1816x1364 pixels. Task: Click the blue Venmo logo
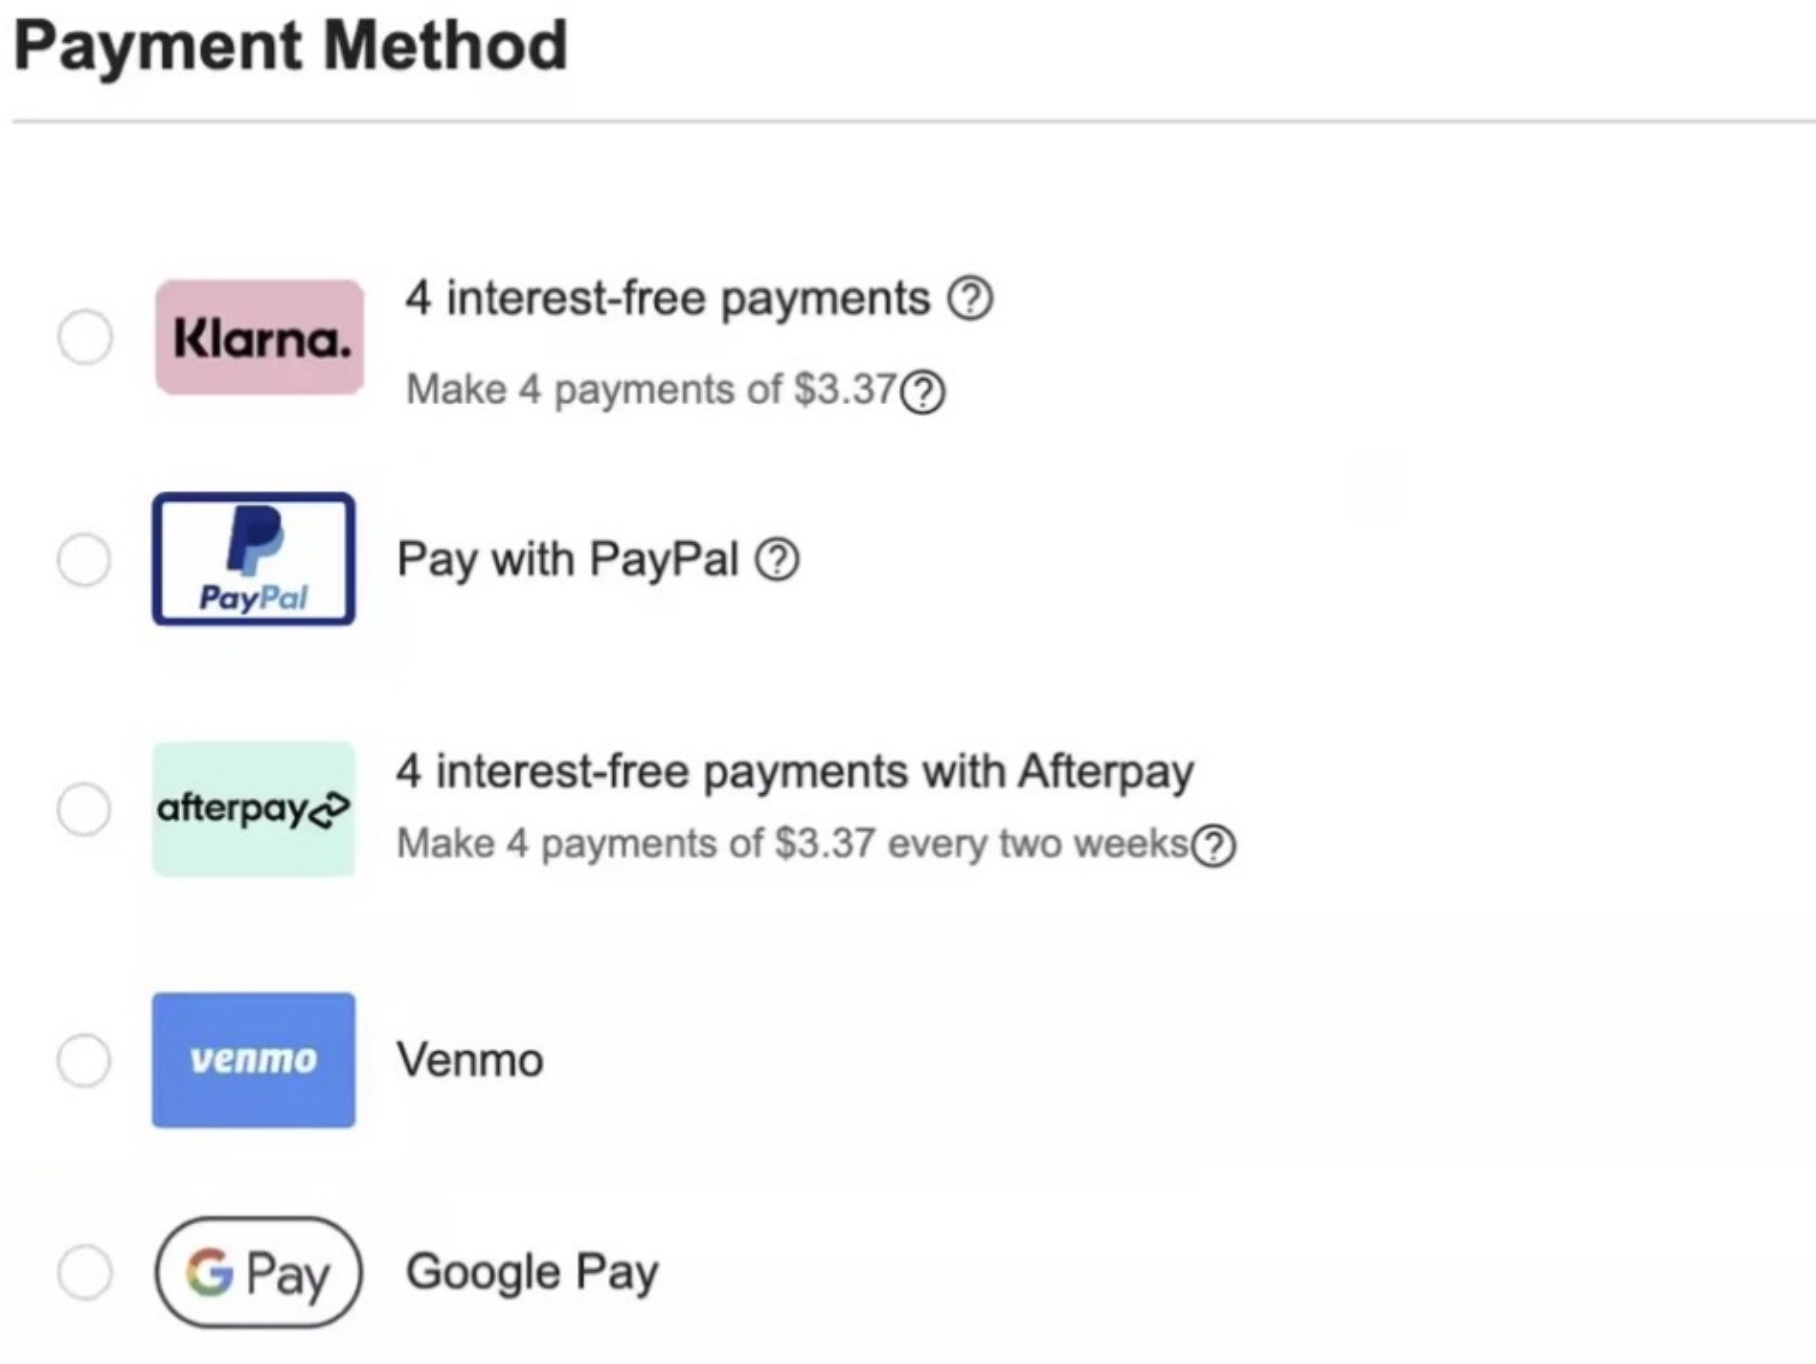(254, 1060)
